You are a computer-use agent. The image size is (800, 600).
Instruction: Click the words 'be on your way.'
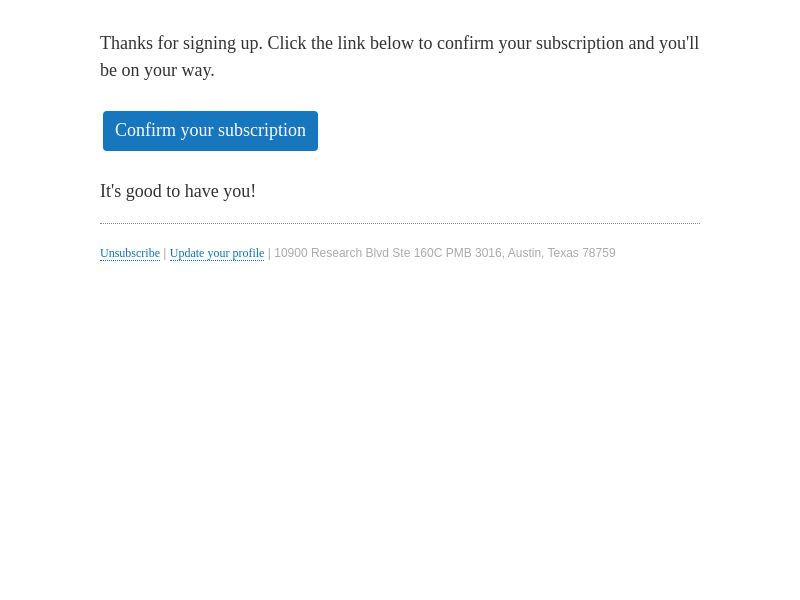click(157, 70)
